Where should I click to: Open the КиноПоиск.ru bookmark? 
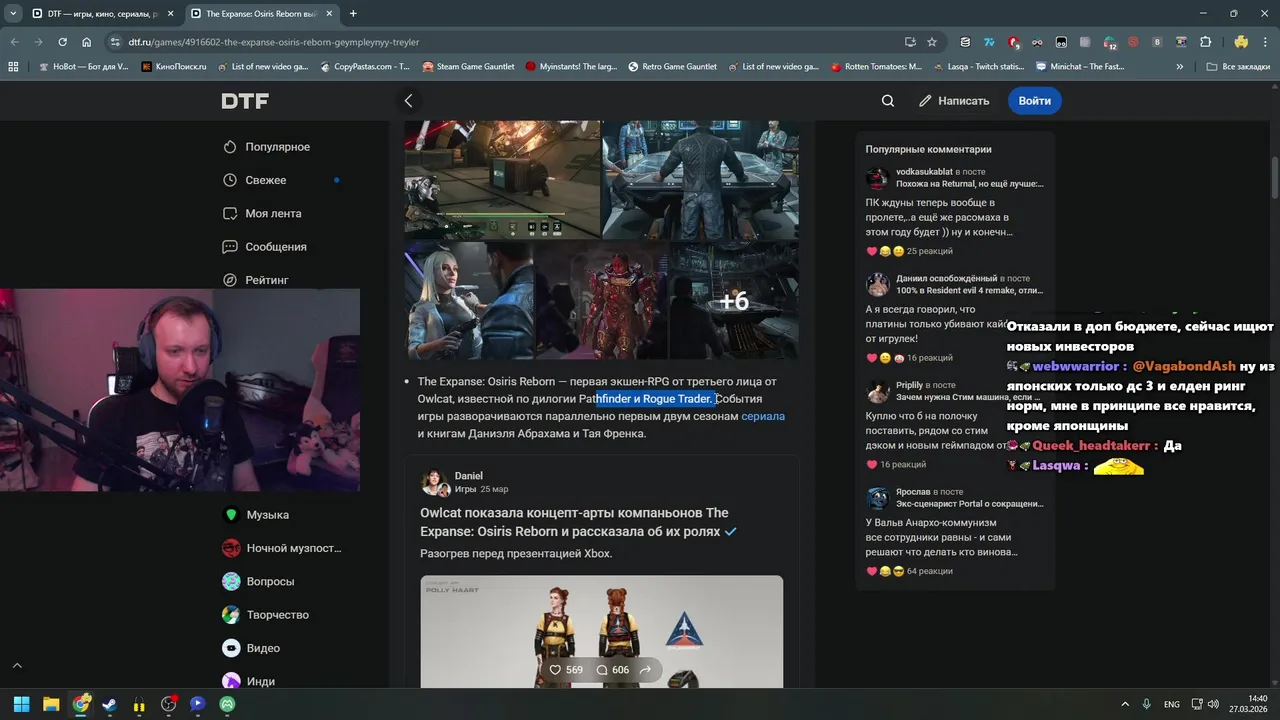(x=174, y=67)
